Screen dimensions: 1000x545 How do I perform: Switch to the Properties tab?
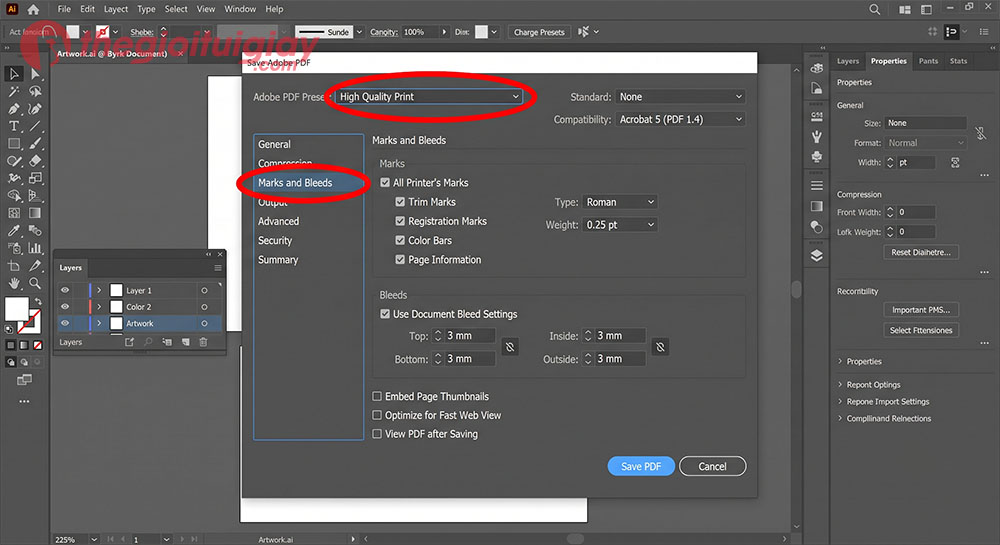pyautogui.click(x=888, y=61)
